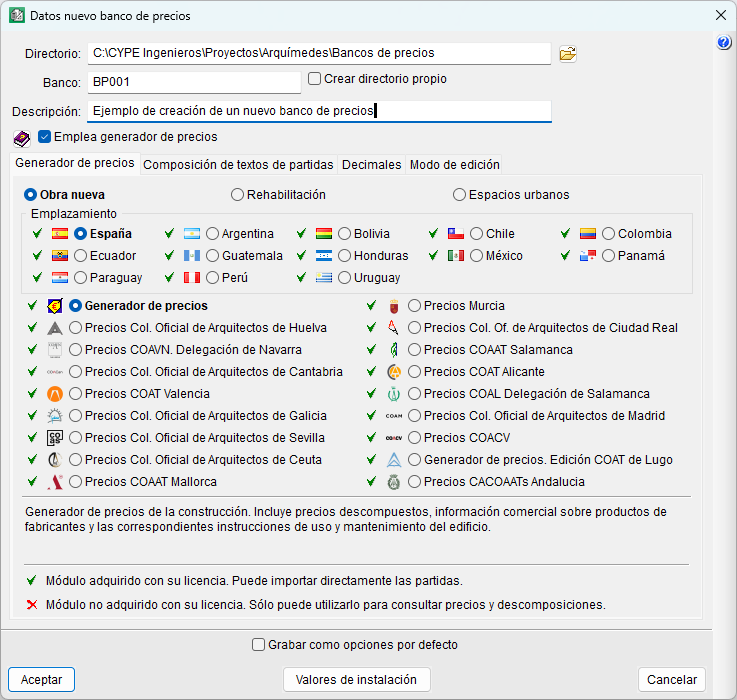This screenshot has height=700, width=737.
Task: Select the Espacios urbanos option
Action: 459,195
